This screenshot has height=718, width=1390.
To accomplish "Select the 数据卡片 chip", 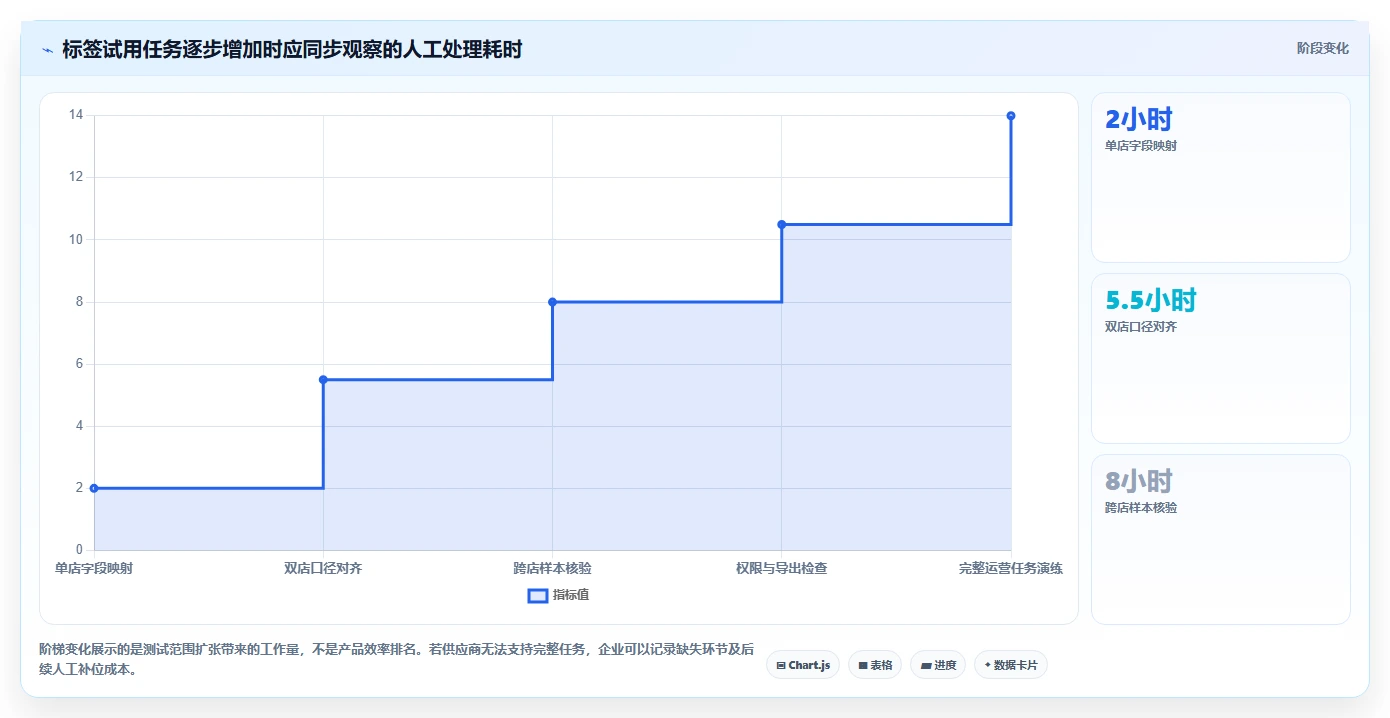I will pyautogui.click(x=1011, y=665).
